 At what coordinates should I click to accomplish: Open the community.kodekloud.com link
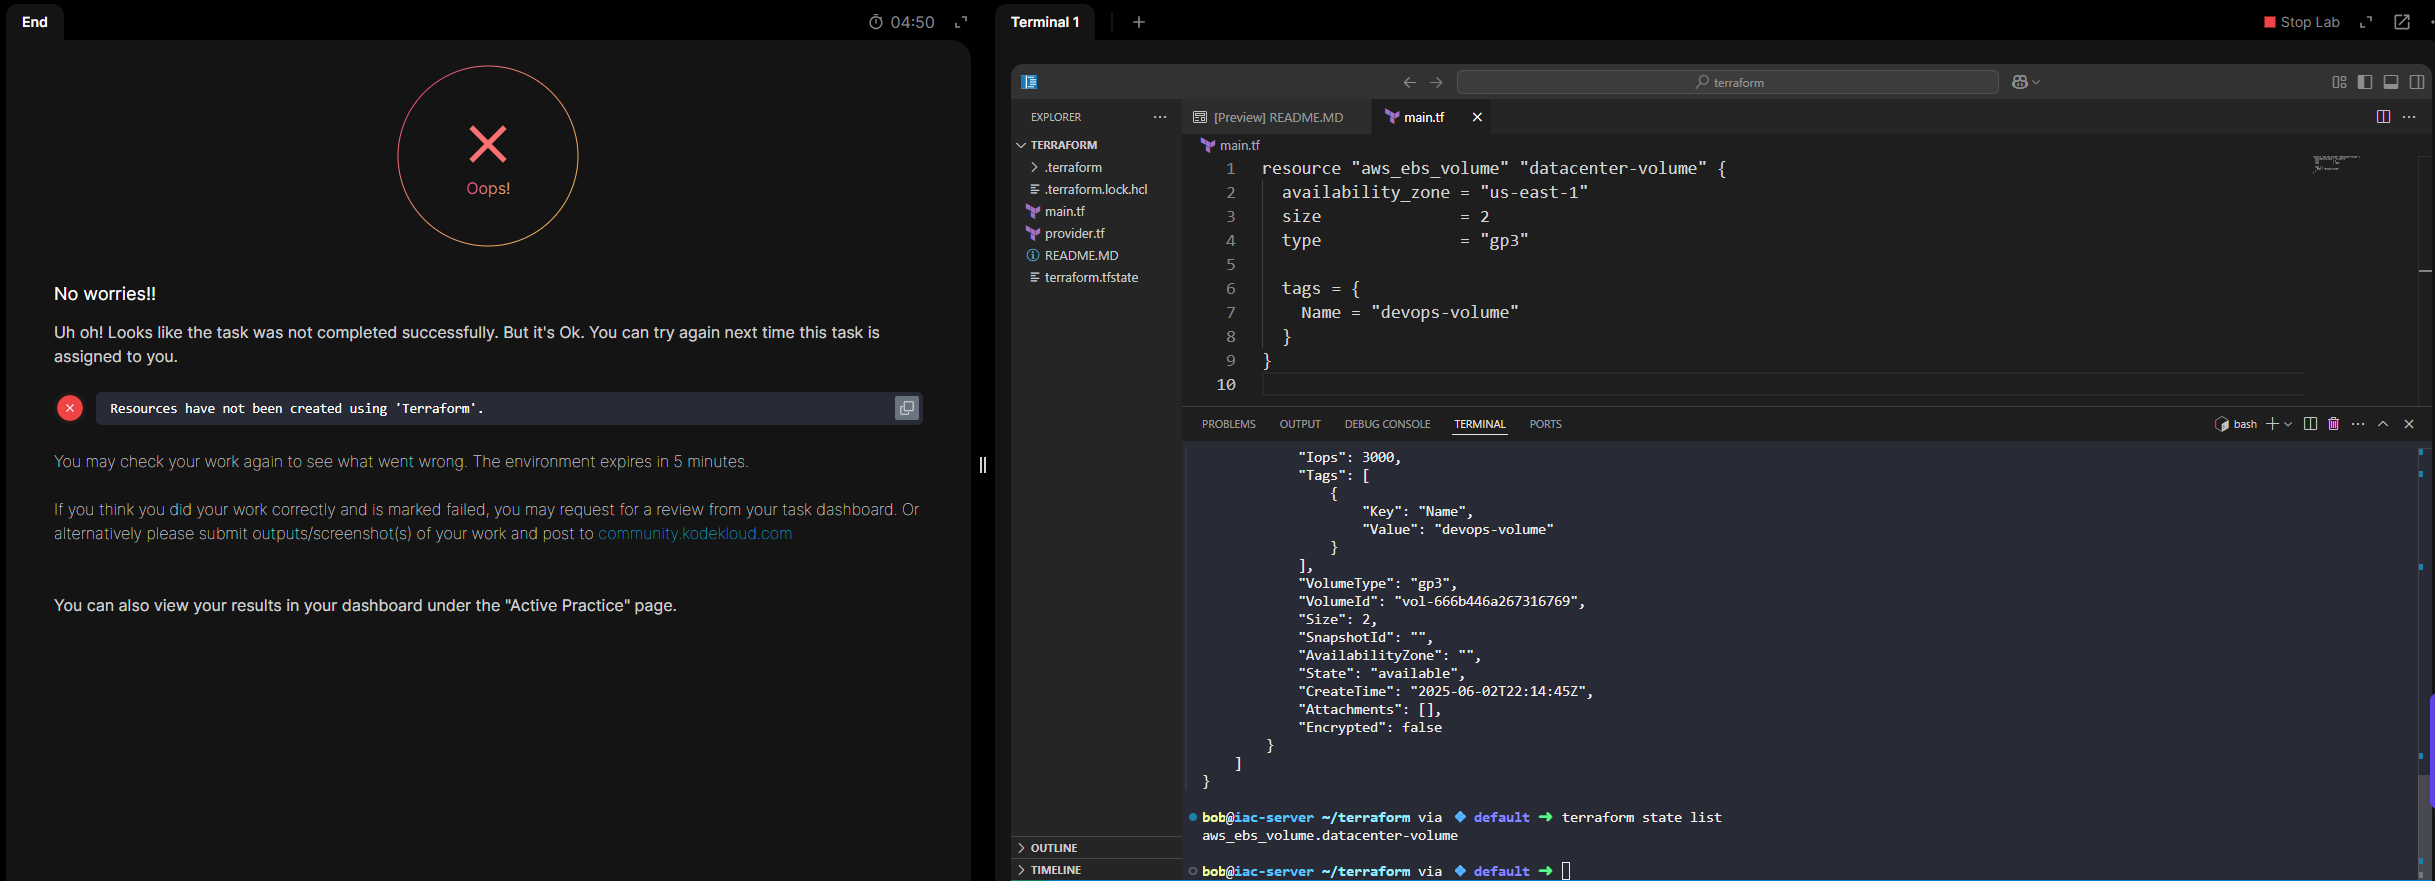(x=694, y=534)
